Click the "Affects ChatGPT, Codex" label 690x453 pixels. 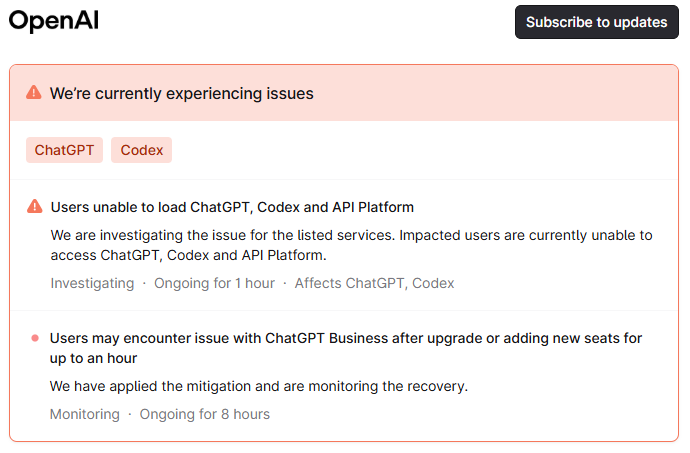point(374,283)
